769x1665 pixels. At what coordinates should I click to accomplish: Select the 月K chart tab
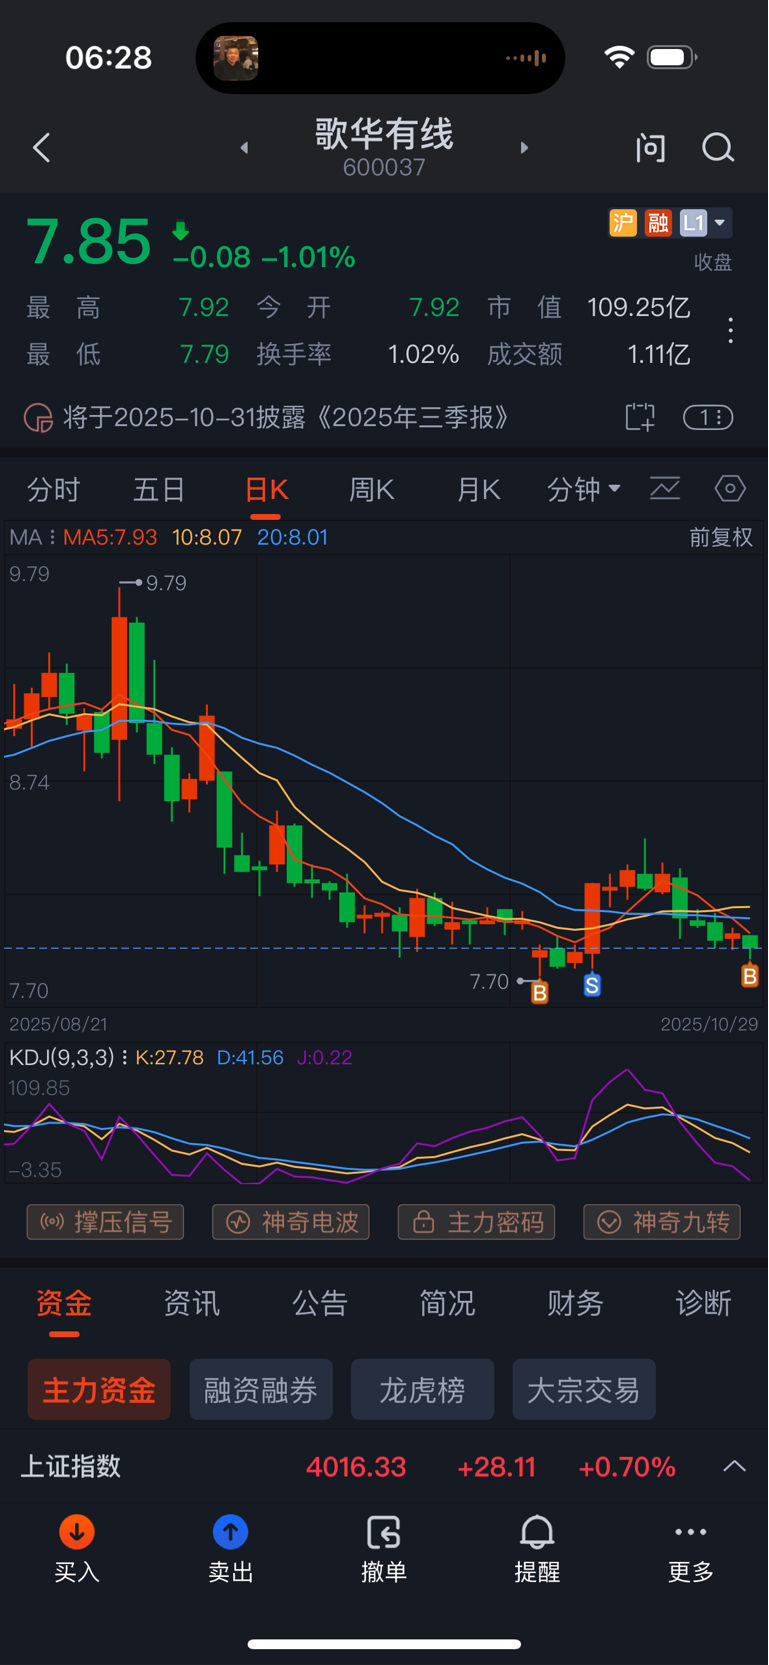(478, 489)
